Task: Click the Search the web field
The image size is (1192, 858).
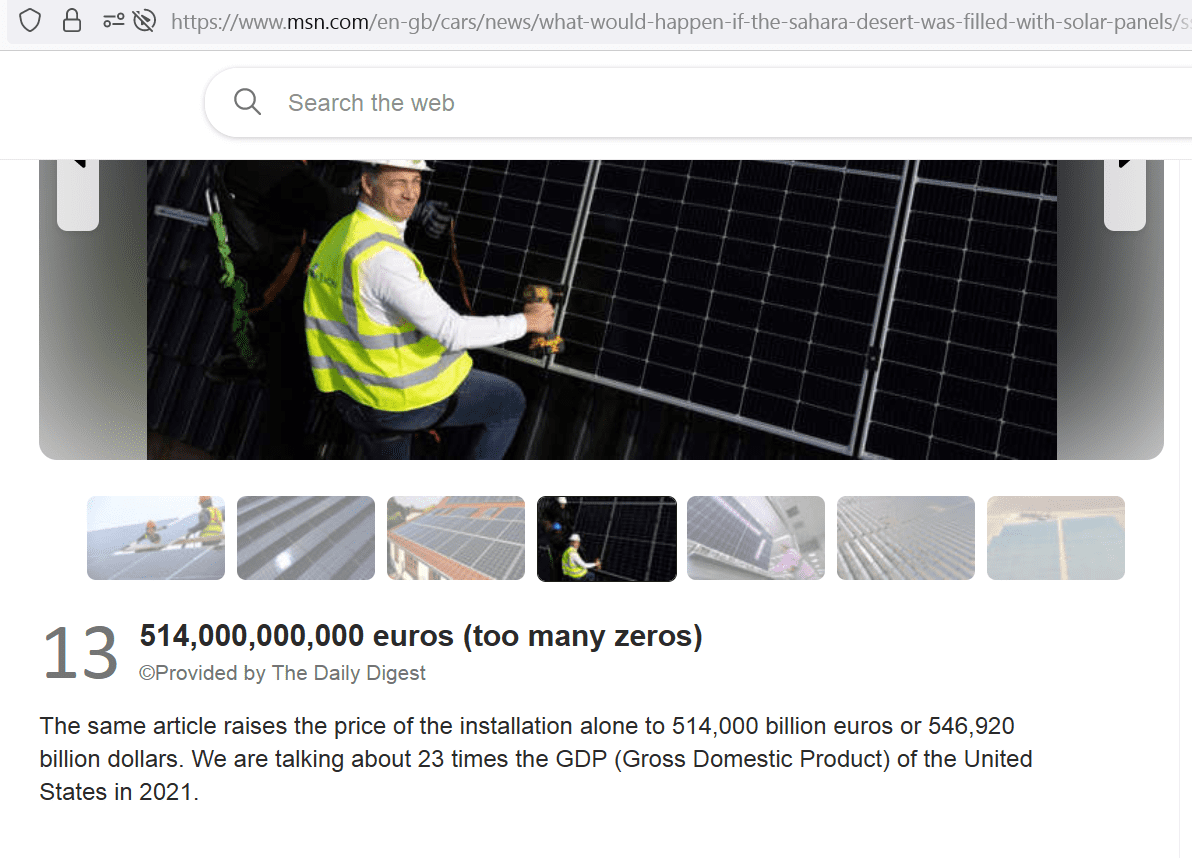Action: pos(699,103)
